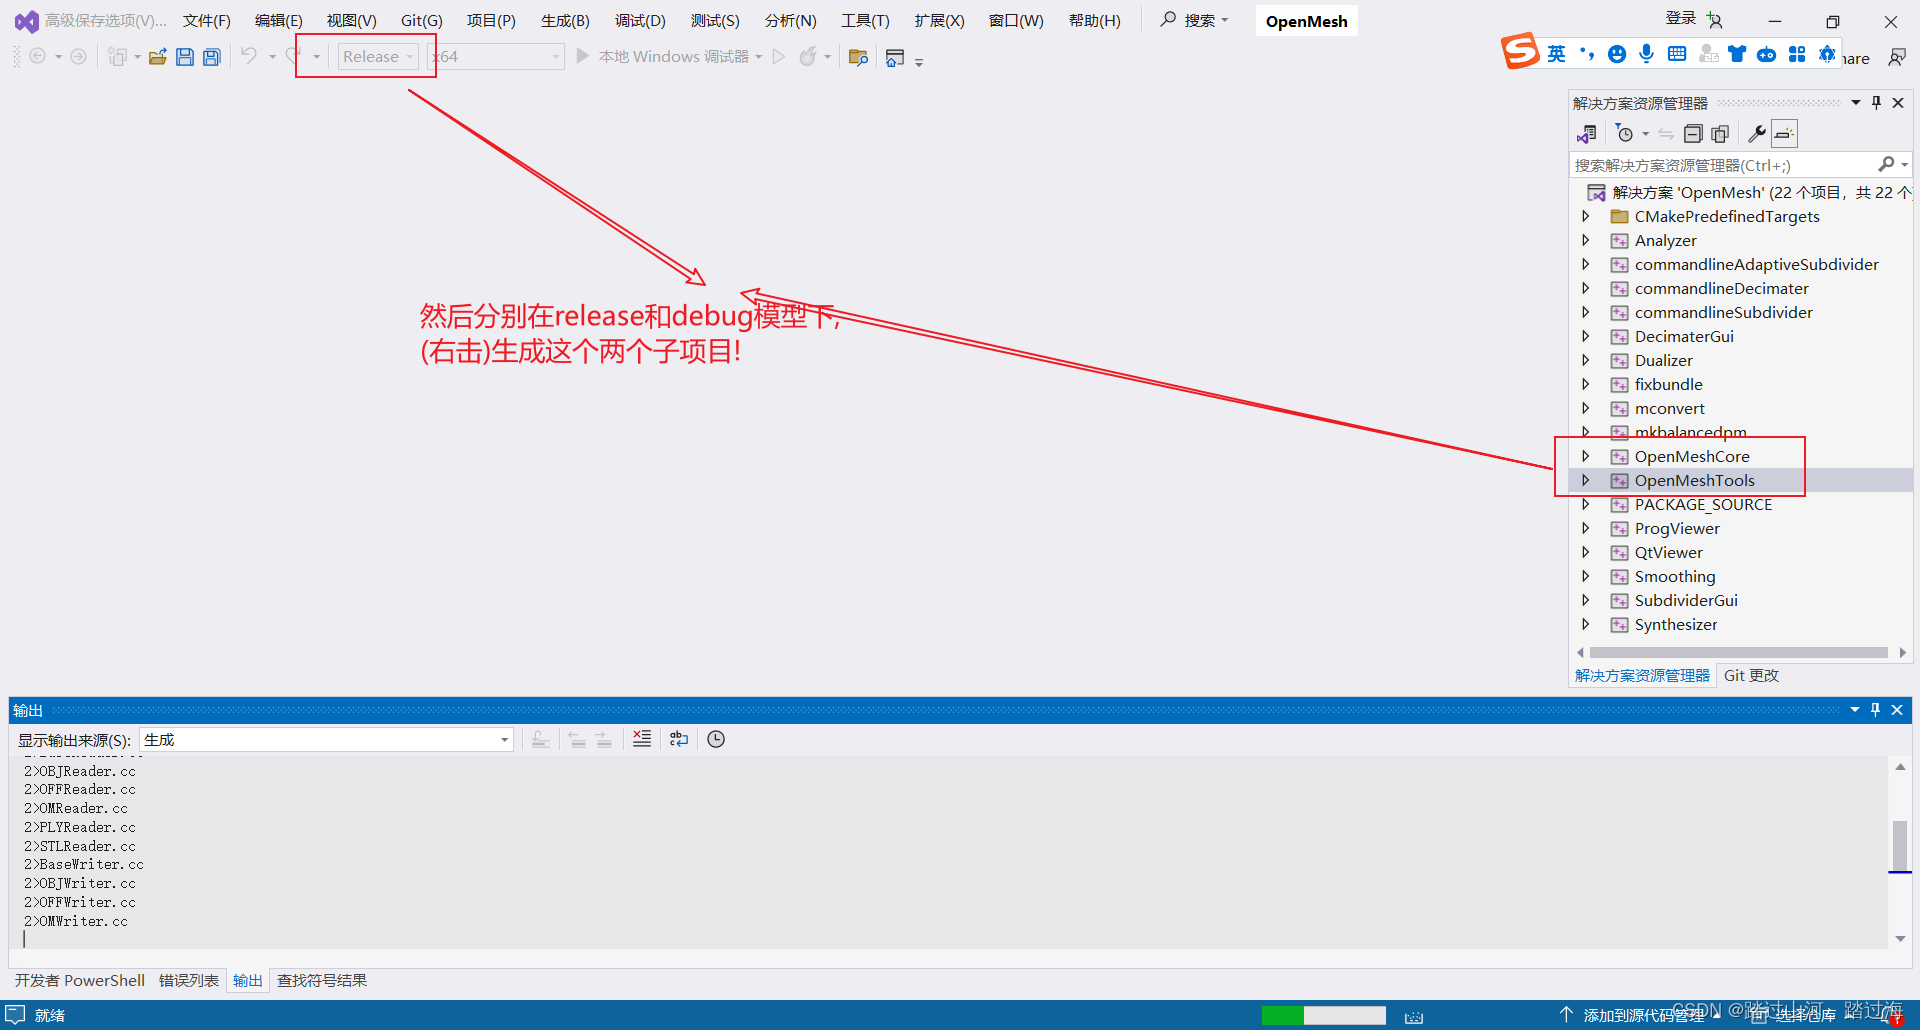Click the Sogou input method icon
Image resolution: width=1920 pixels, height=1030 pixels.
(x=1520, y=51)
